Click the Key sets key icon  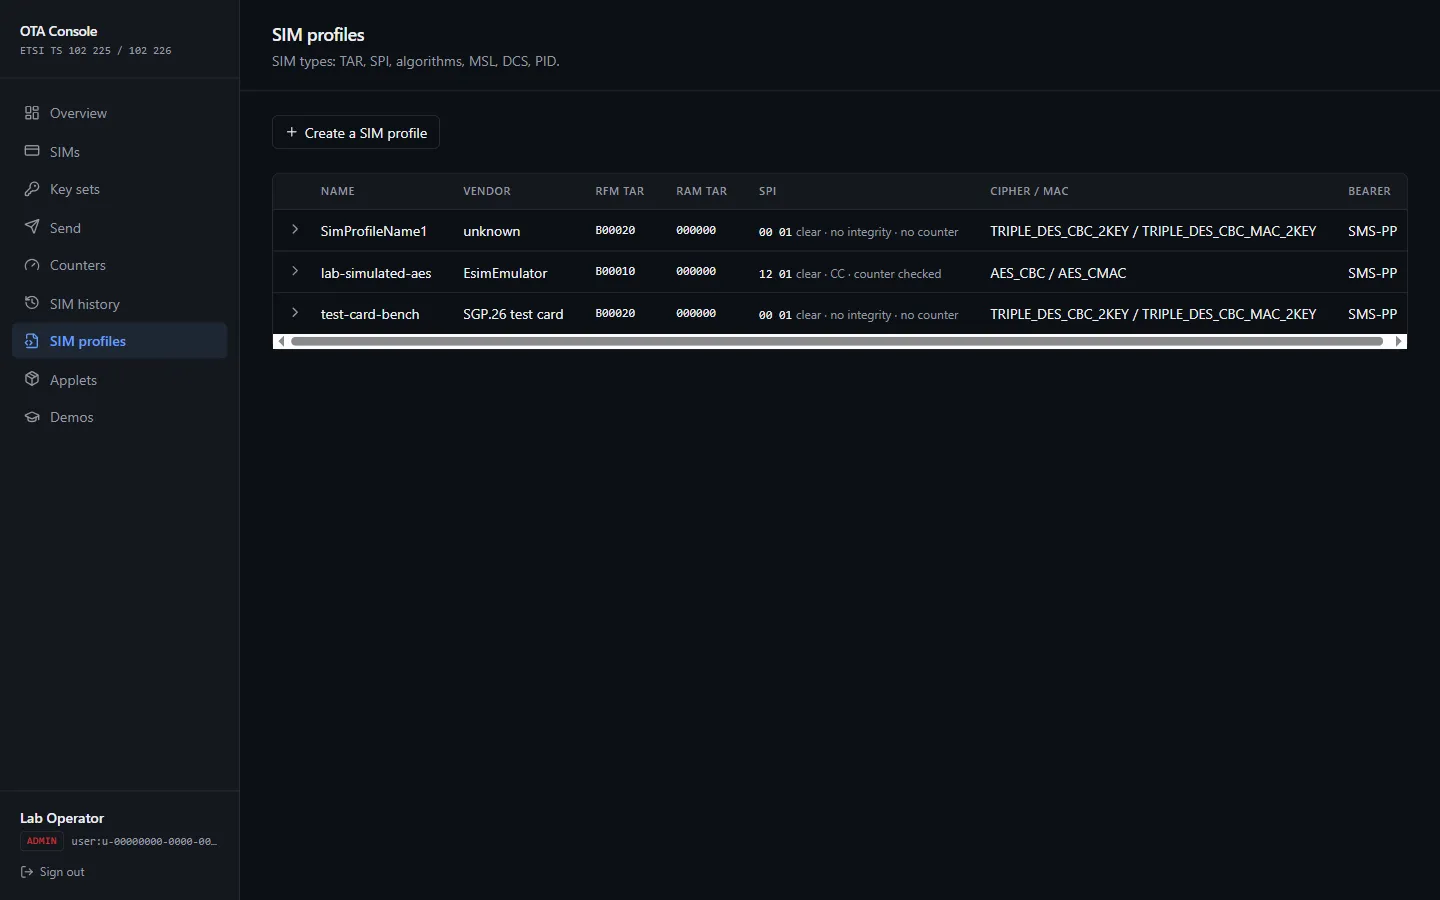click(32, 189)
